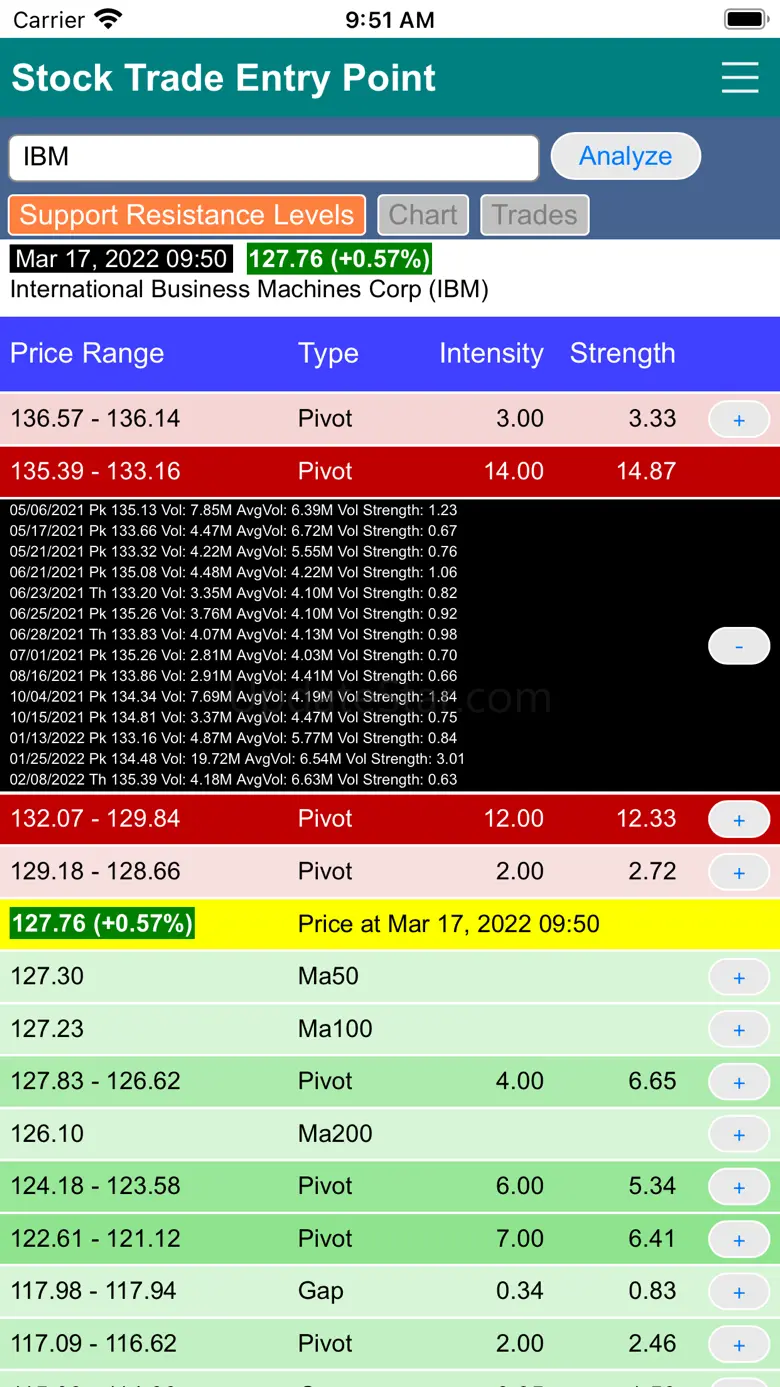The image size is (780, 1387).
Task: Expand the 132.07 - 129.84 pivot row
Action: pyautogui.click(x=738, y=820)
